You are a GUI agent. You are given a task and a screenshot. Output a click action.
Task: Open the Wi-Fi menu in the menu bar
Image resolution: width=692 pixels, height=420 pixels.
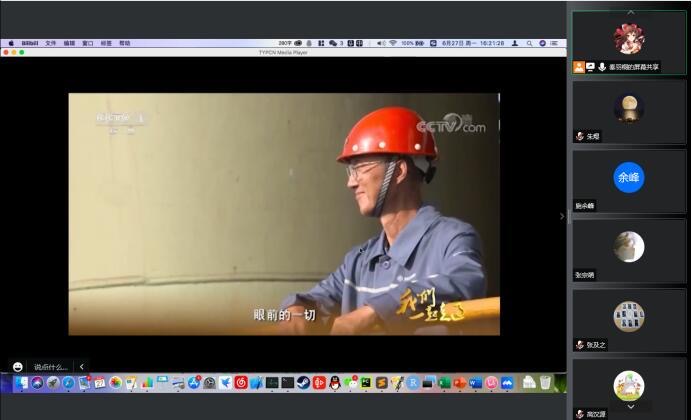point(393,43)
